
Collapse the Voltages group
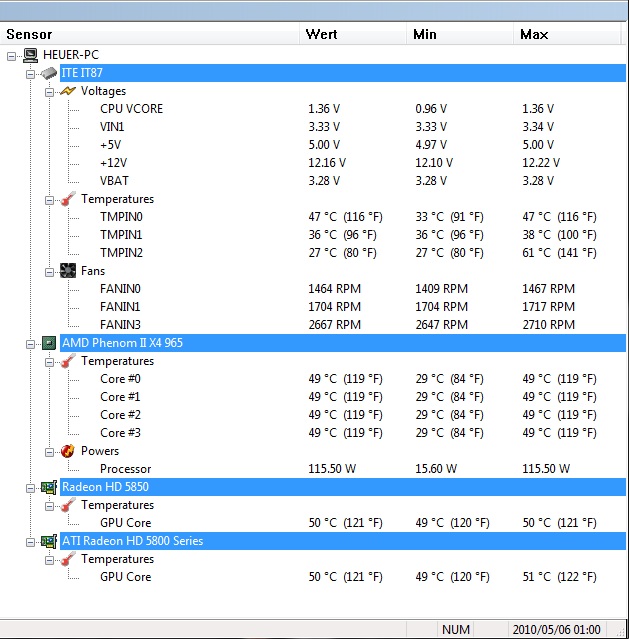click(49, 93)
